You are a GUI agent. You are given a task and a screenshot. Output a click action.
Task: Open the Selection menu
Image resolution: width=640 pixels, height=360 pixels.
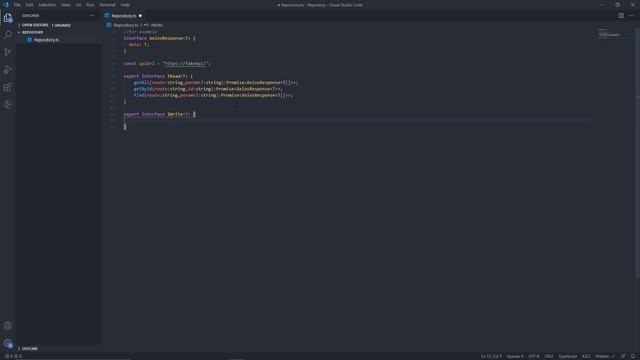[47, 5]
